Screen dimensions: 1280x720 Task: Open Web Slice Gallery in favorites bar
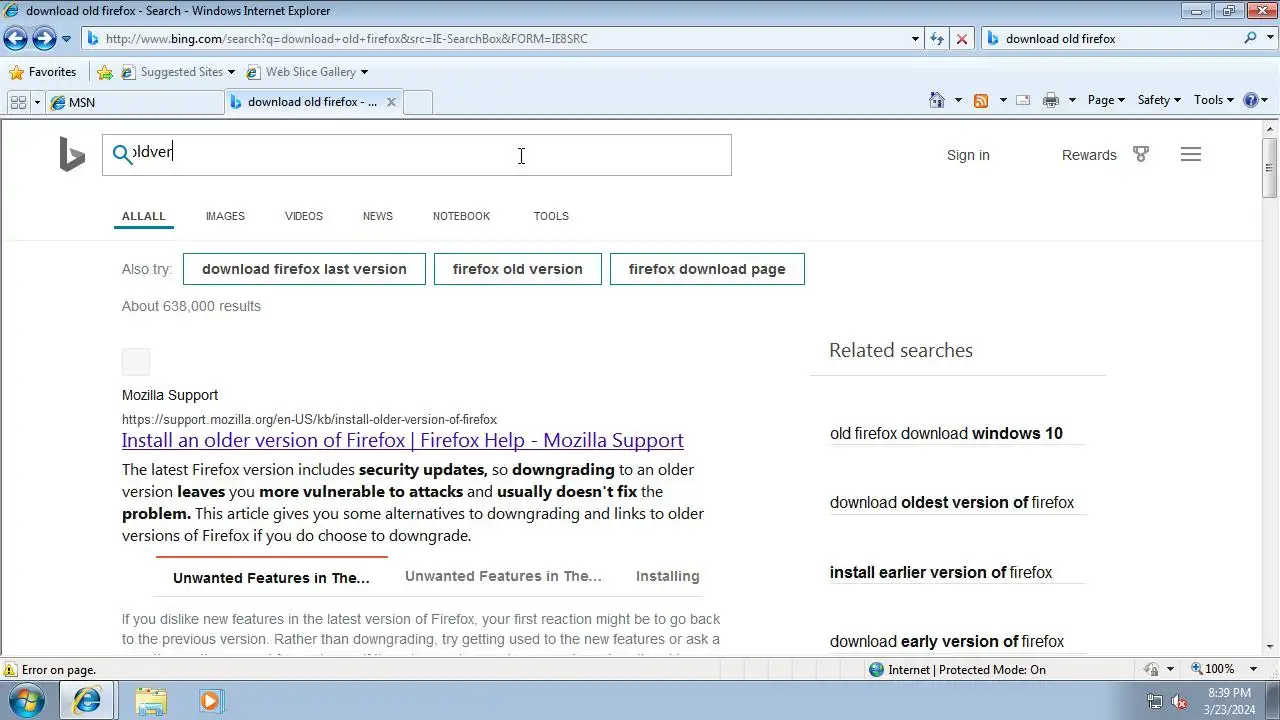click(x=307, y=72)
